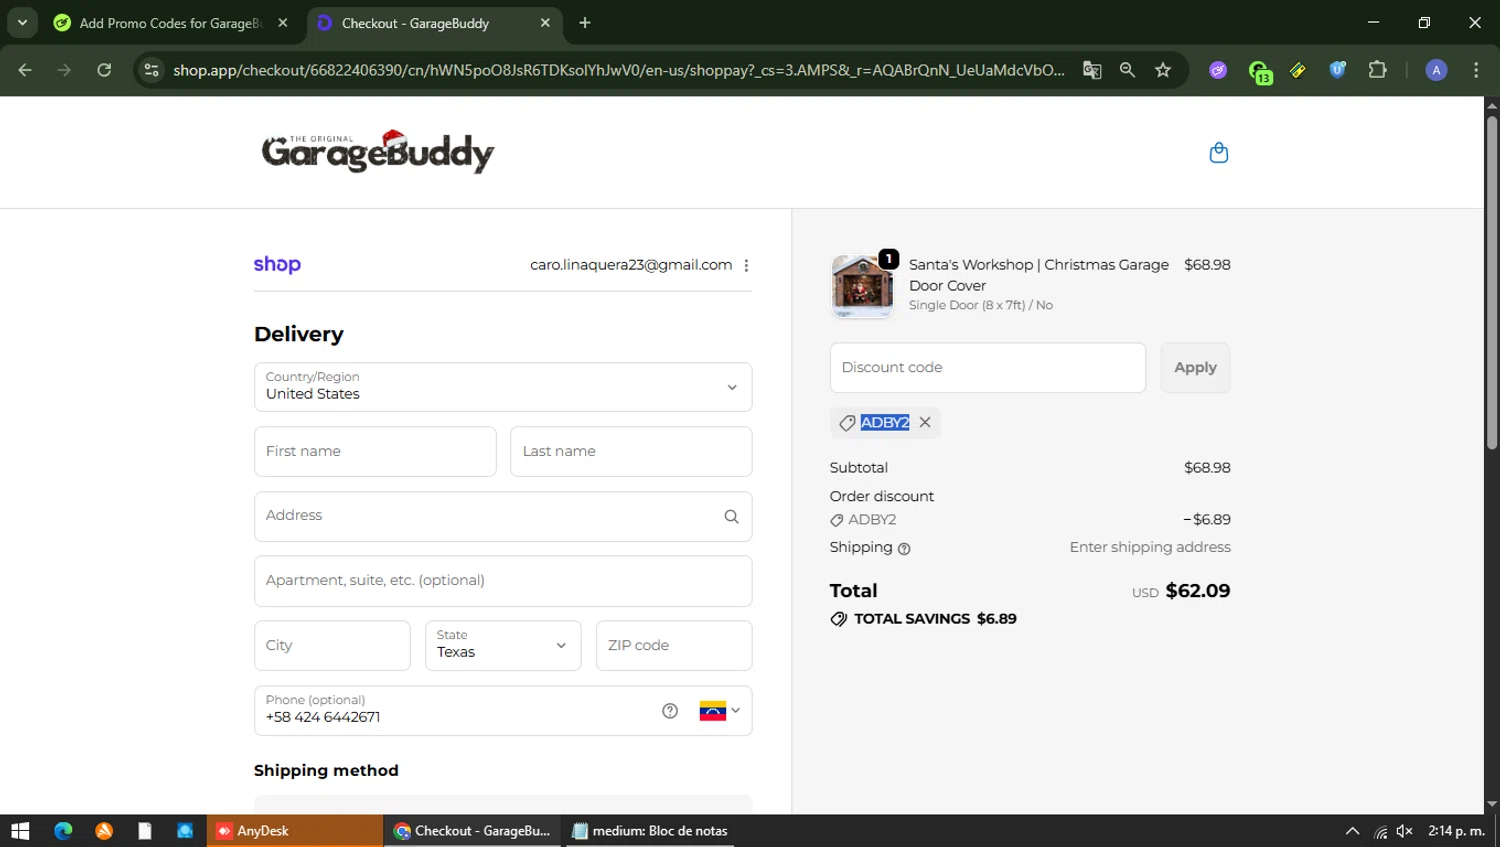The image size is (1500, 847).
Task: Open a new browser tab
Action: [585, 23]
